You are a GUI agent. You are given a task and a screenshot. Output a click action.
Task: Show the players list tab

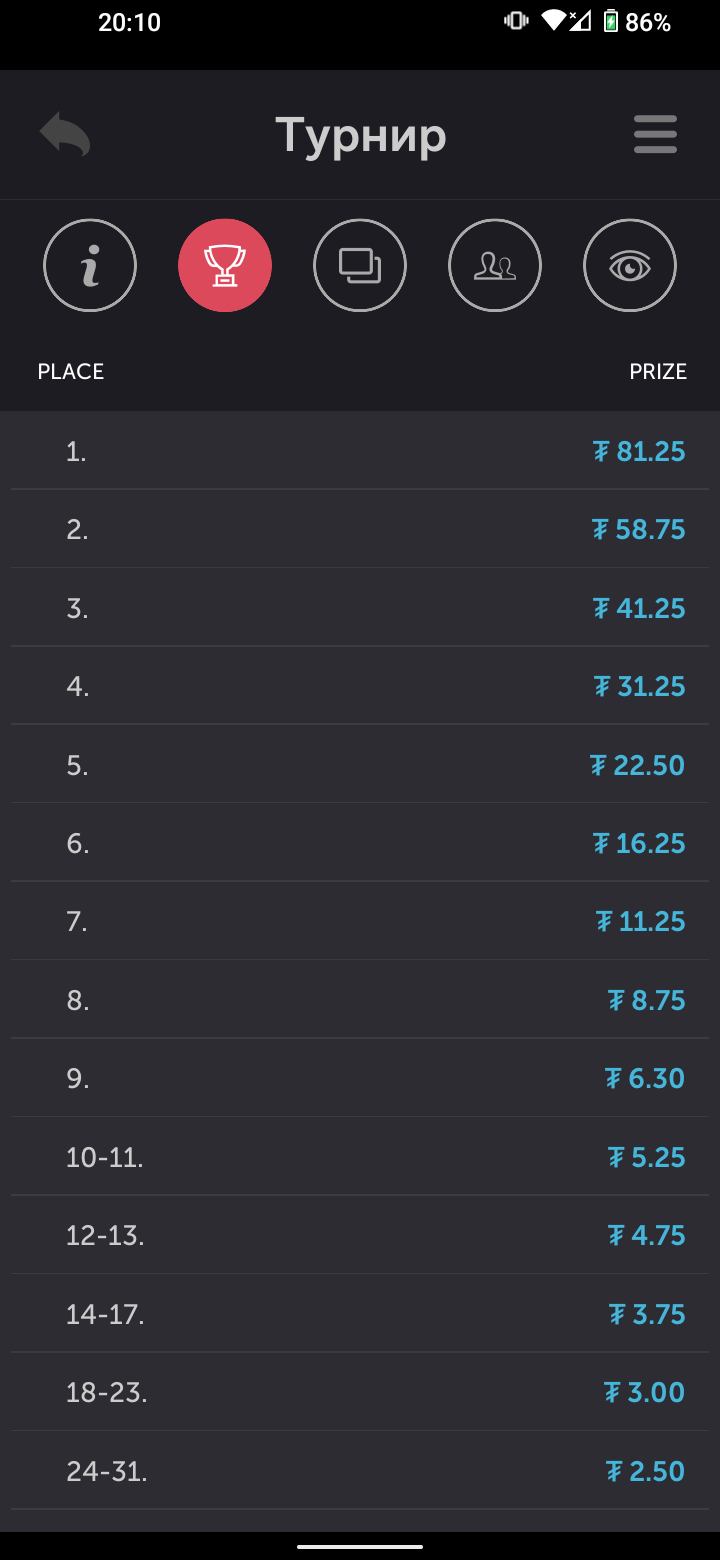[495, 266]
